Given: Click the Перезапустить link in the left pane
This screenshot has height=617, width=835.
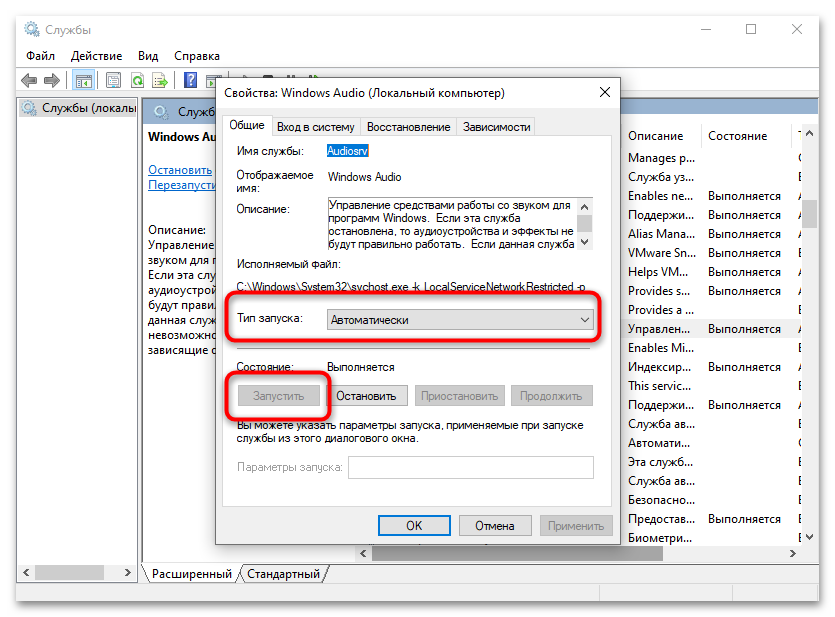Looking at the screenshot, I should point(182,185).
